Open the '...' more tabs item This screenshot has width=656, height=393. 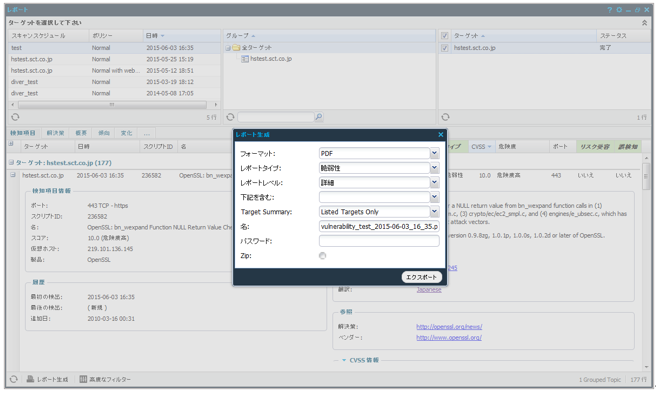click(147, 133)
